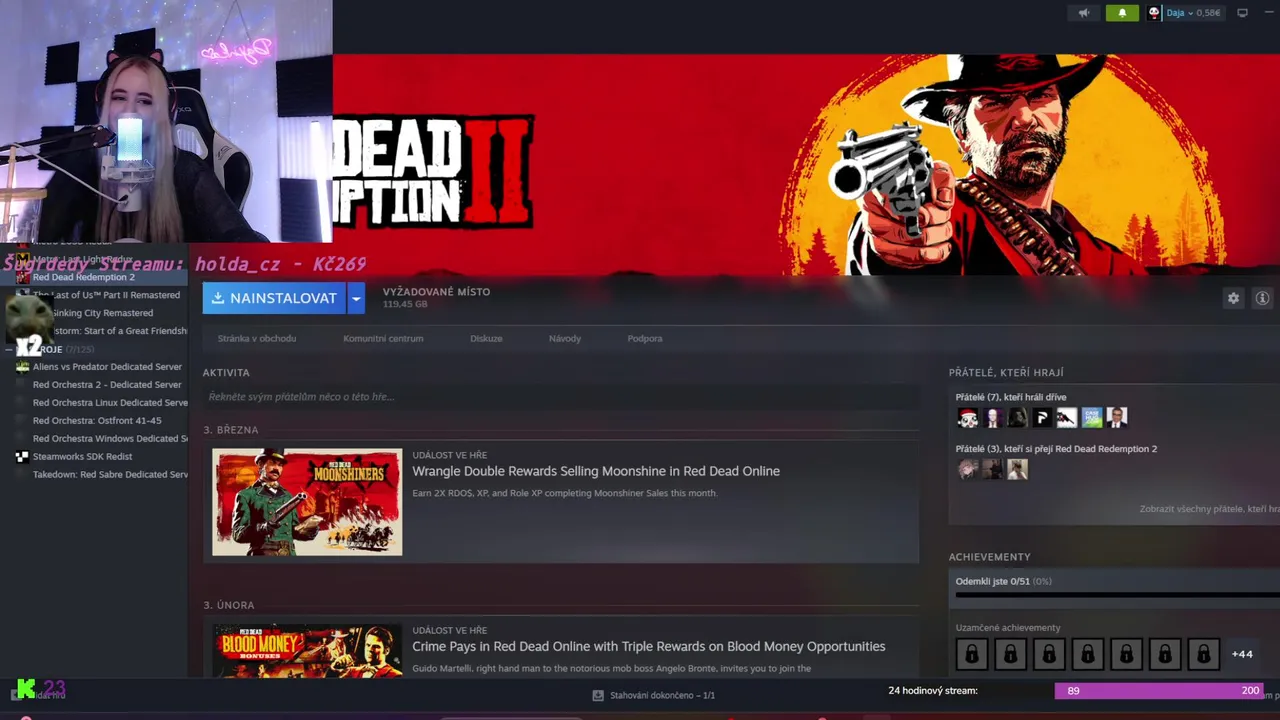Select 'Red Dead Redemption 2' in library list
This screenshot has width=1280, height=720.
click(x=84, y=277)
